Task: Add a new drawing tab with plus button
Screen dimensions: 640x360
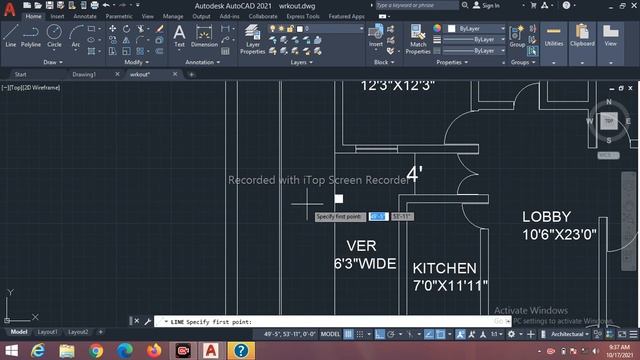Action: [191, 74]
